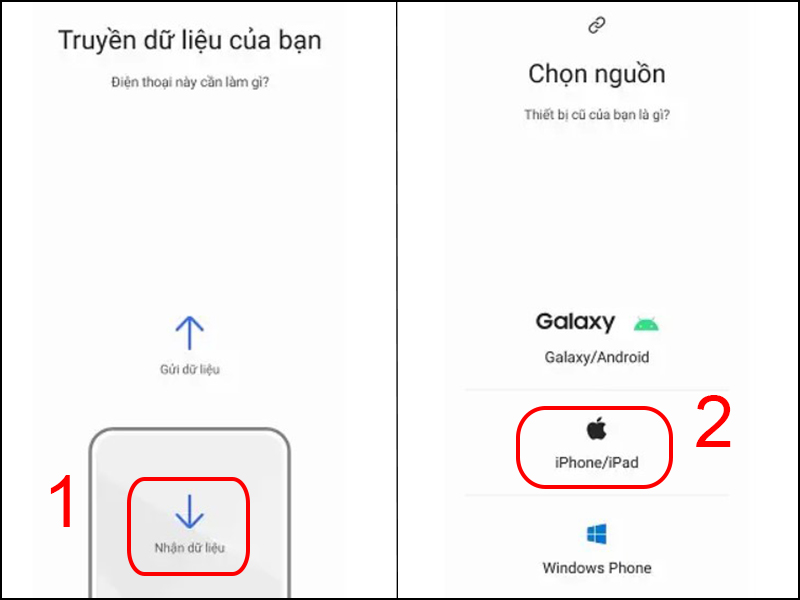
Task: Click the gray phone outline illustration's top edge
Action: pos(190,430)
